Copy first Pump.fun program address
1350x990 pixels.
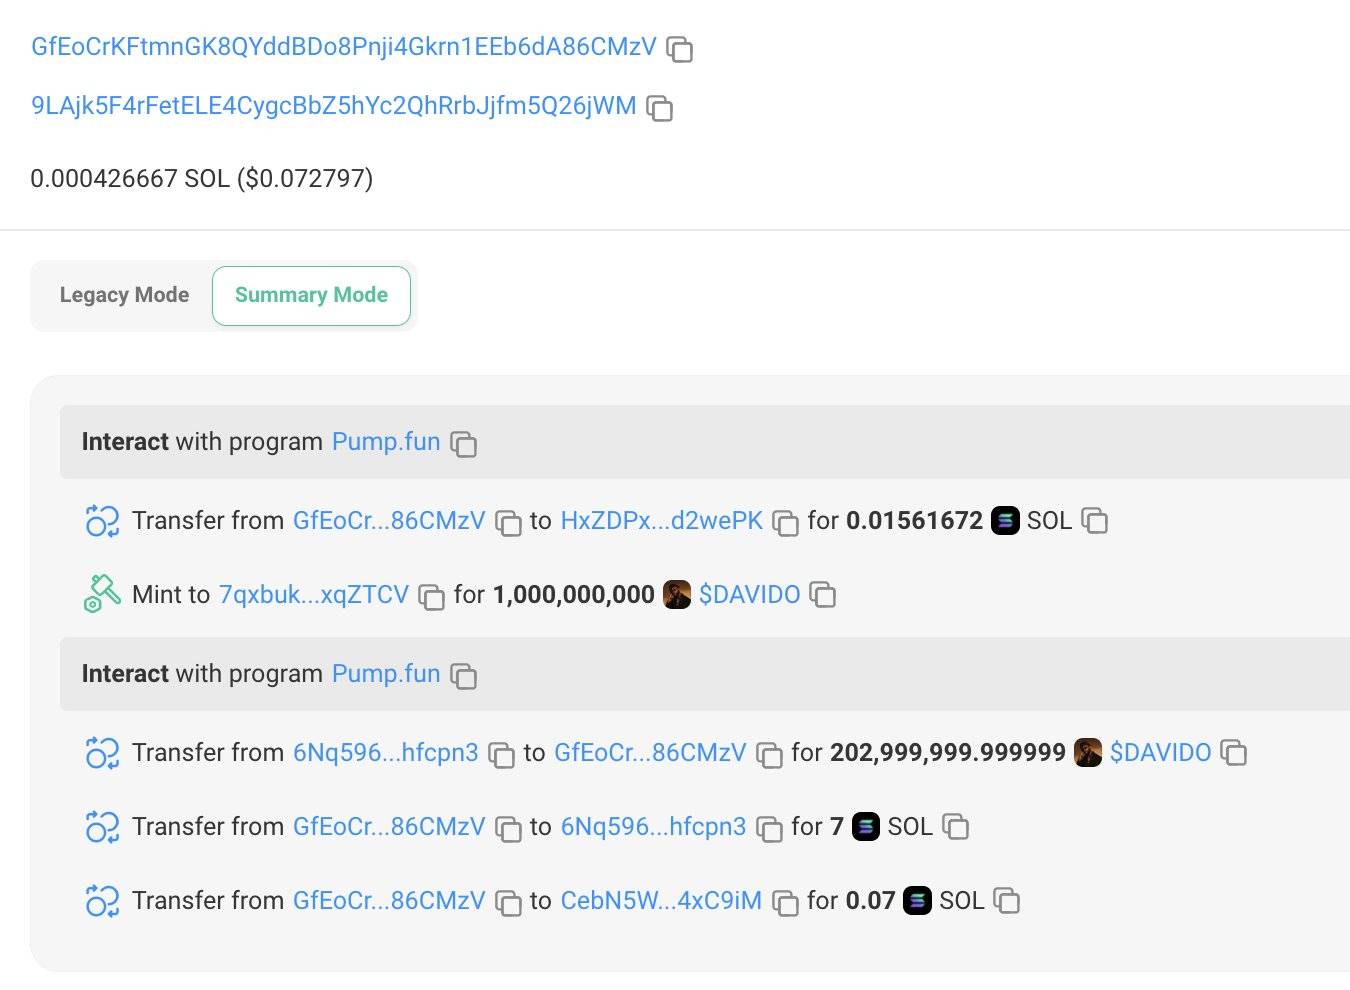464,444
